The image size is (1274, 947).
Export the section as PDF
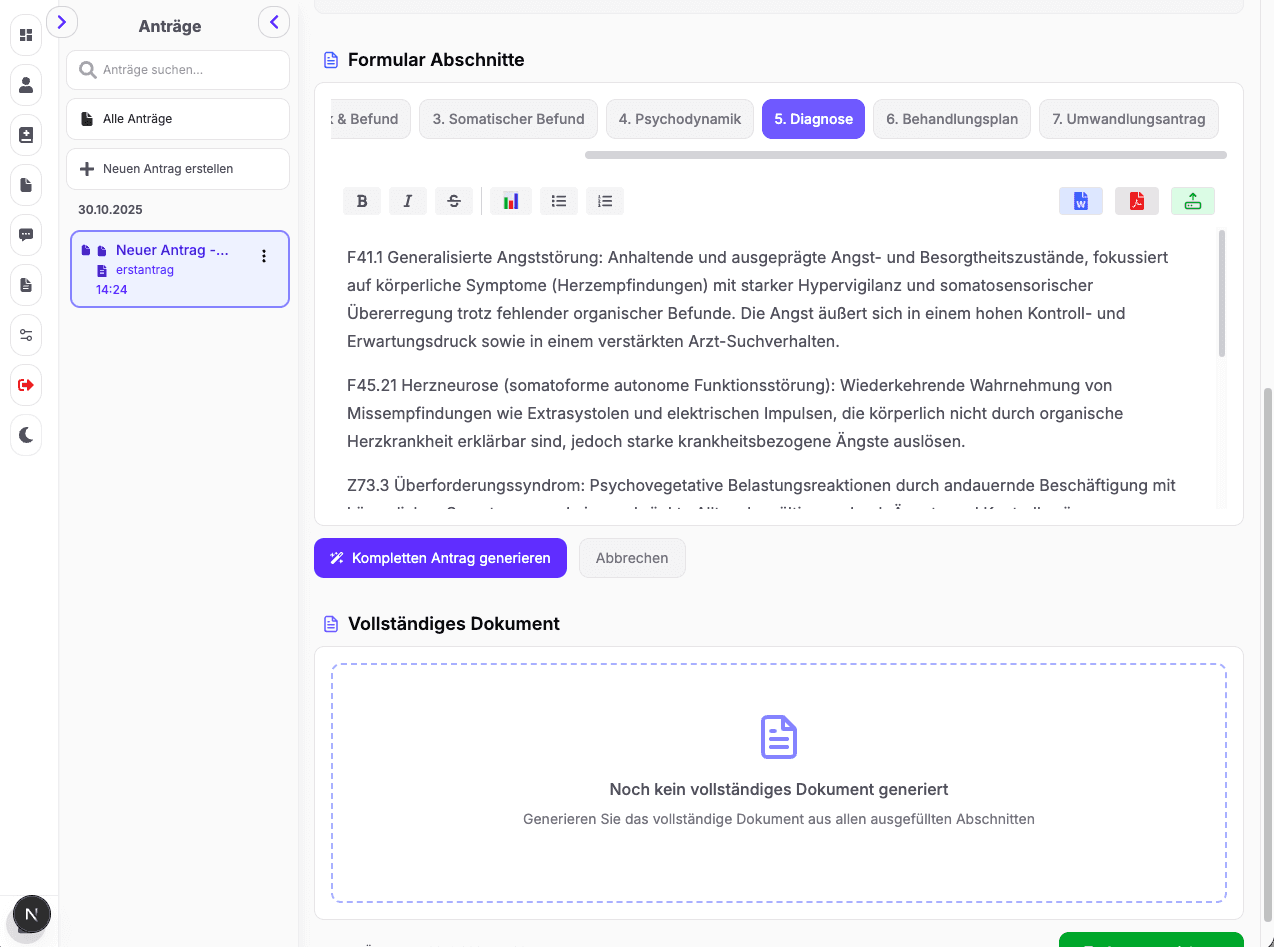point(1136,201)
